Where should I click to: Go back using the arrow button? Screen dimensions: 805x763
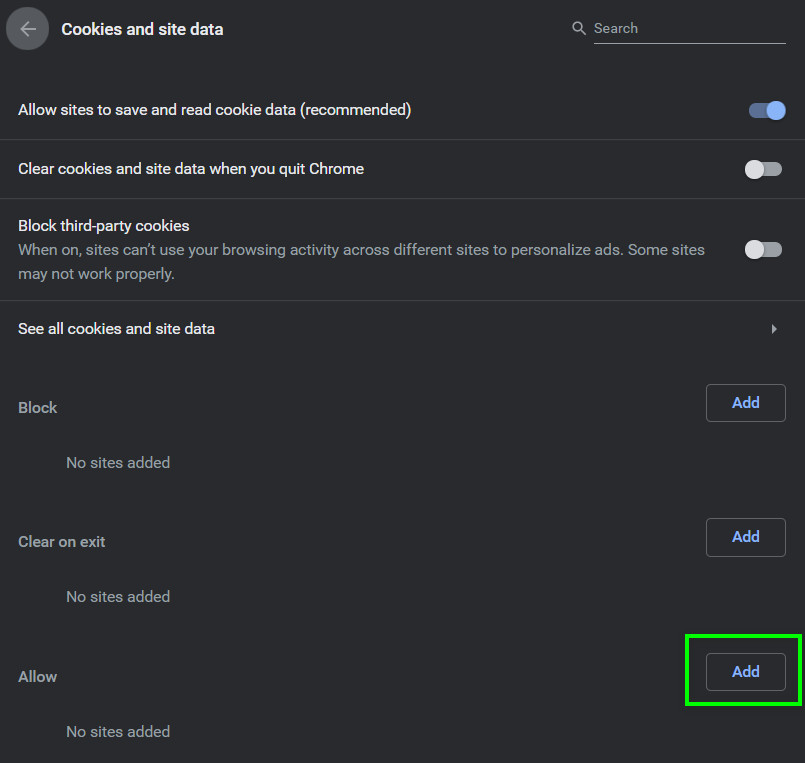tap(28, 29)
